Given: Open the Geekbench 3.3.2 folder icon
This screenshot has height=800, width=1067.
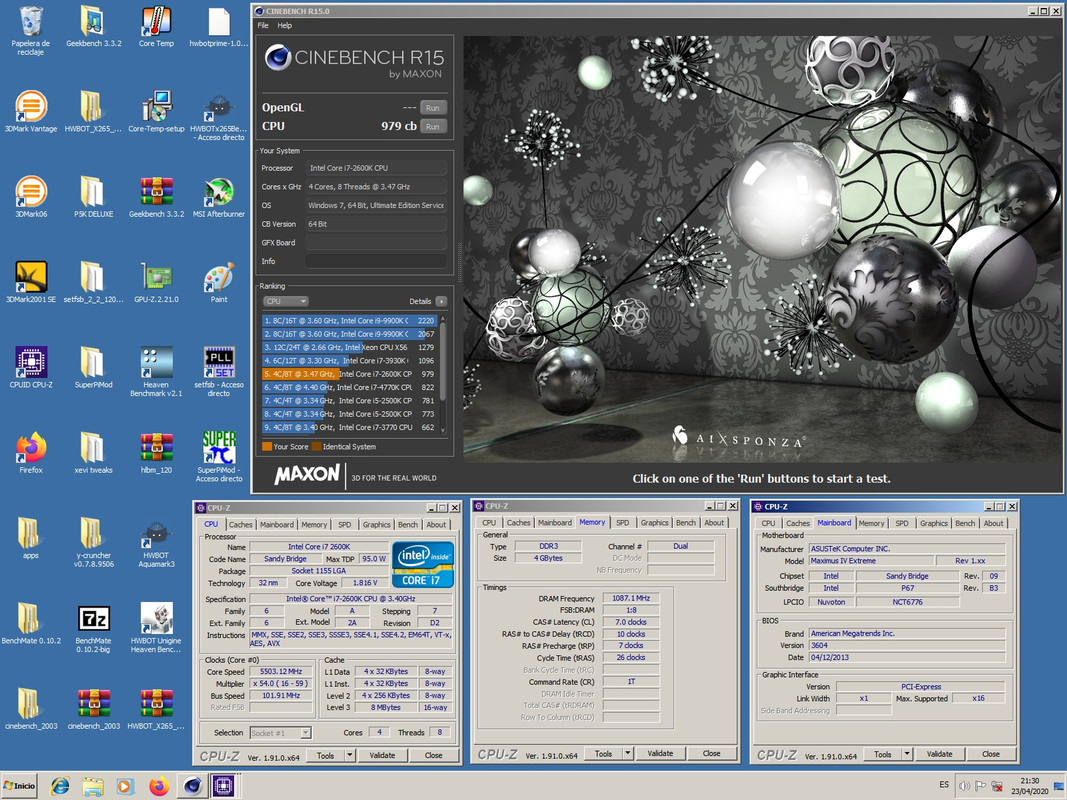Looking at the screenshot, I should coord(93,22).
